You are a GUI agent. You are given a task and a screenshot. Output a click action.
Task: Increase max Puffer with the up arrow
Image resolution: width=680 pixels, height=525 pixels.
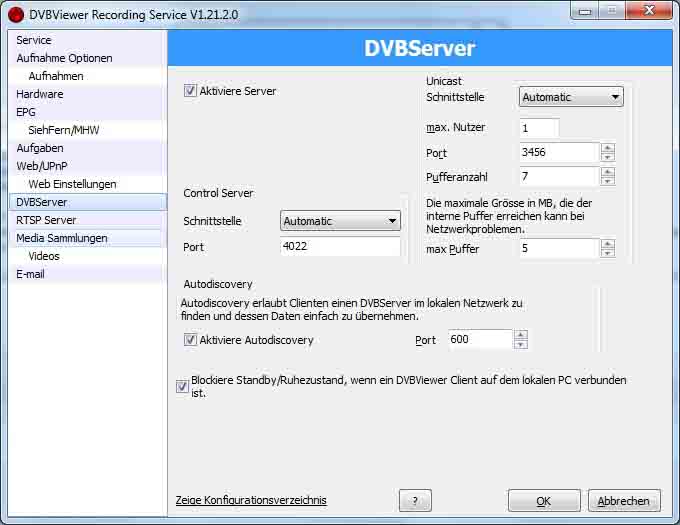tap(608, 244)
